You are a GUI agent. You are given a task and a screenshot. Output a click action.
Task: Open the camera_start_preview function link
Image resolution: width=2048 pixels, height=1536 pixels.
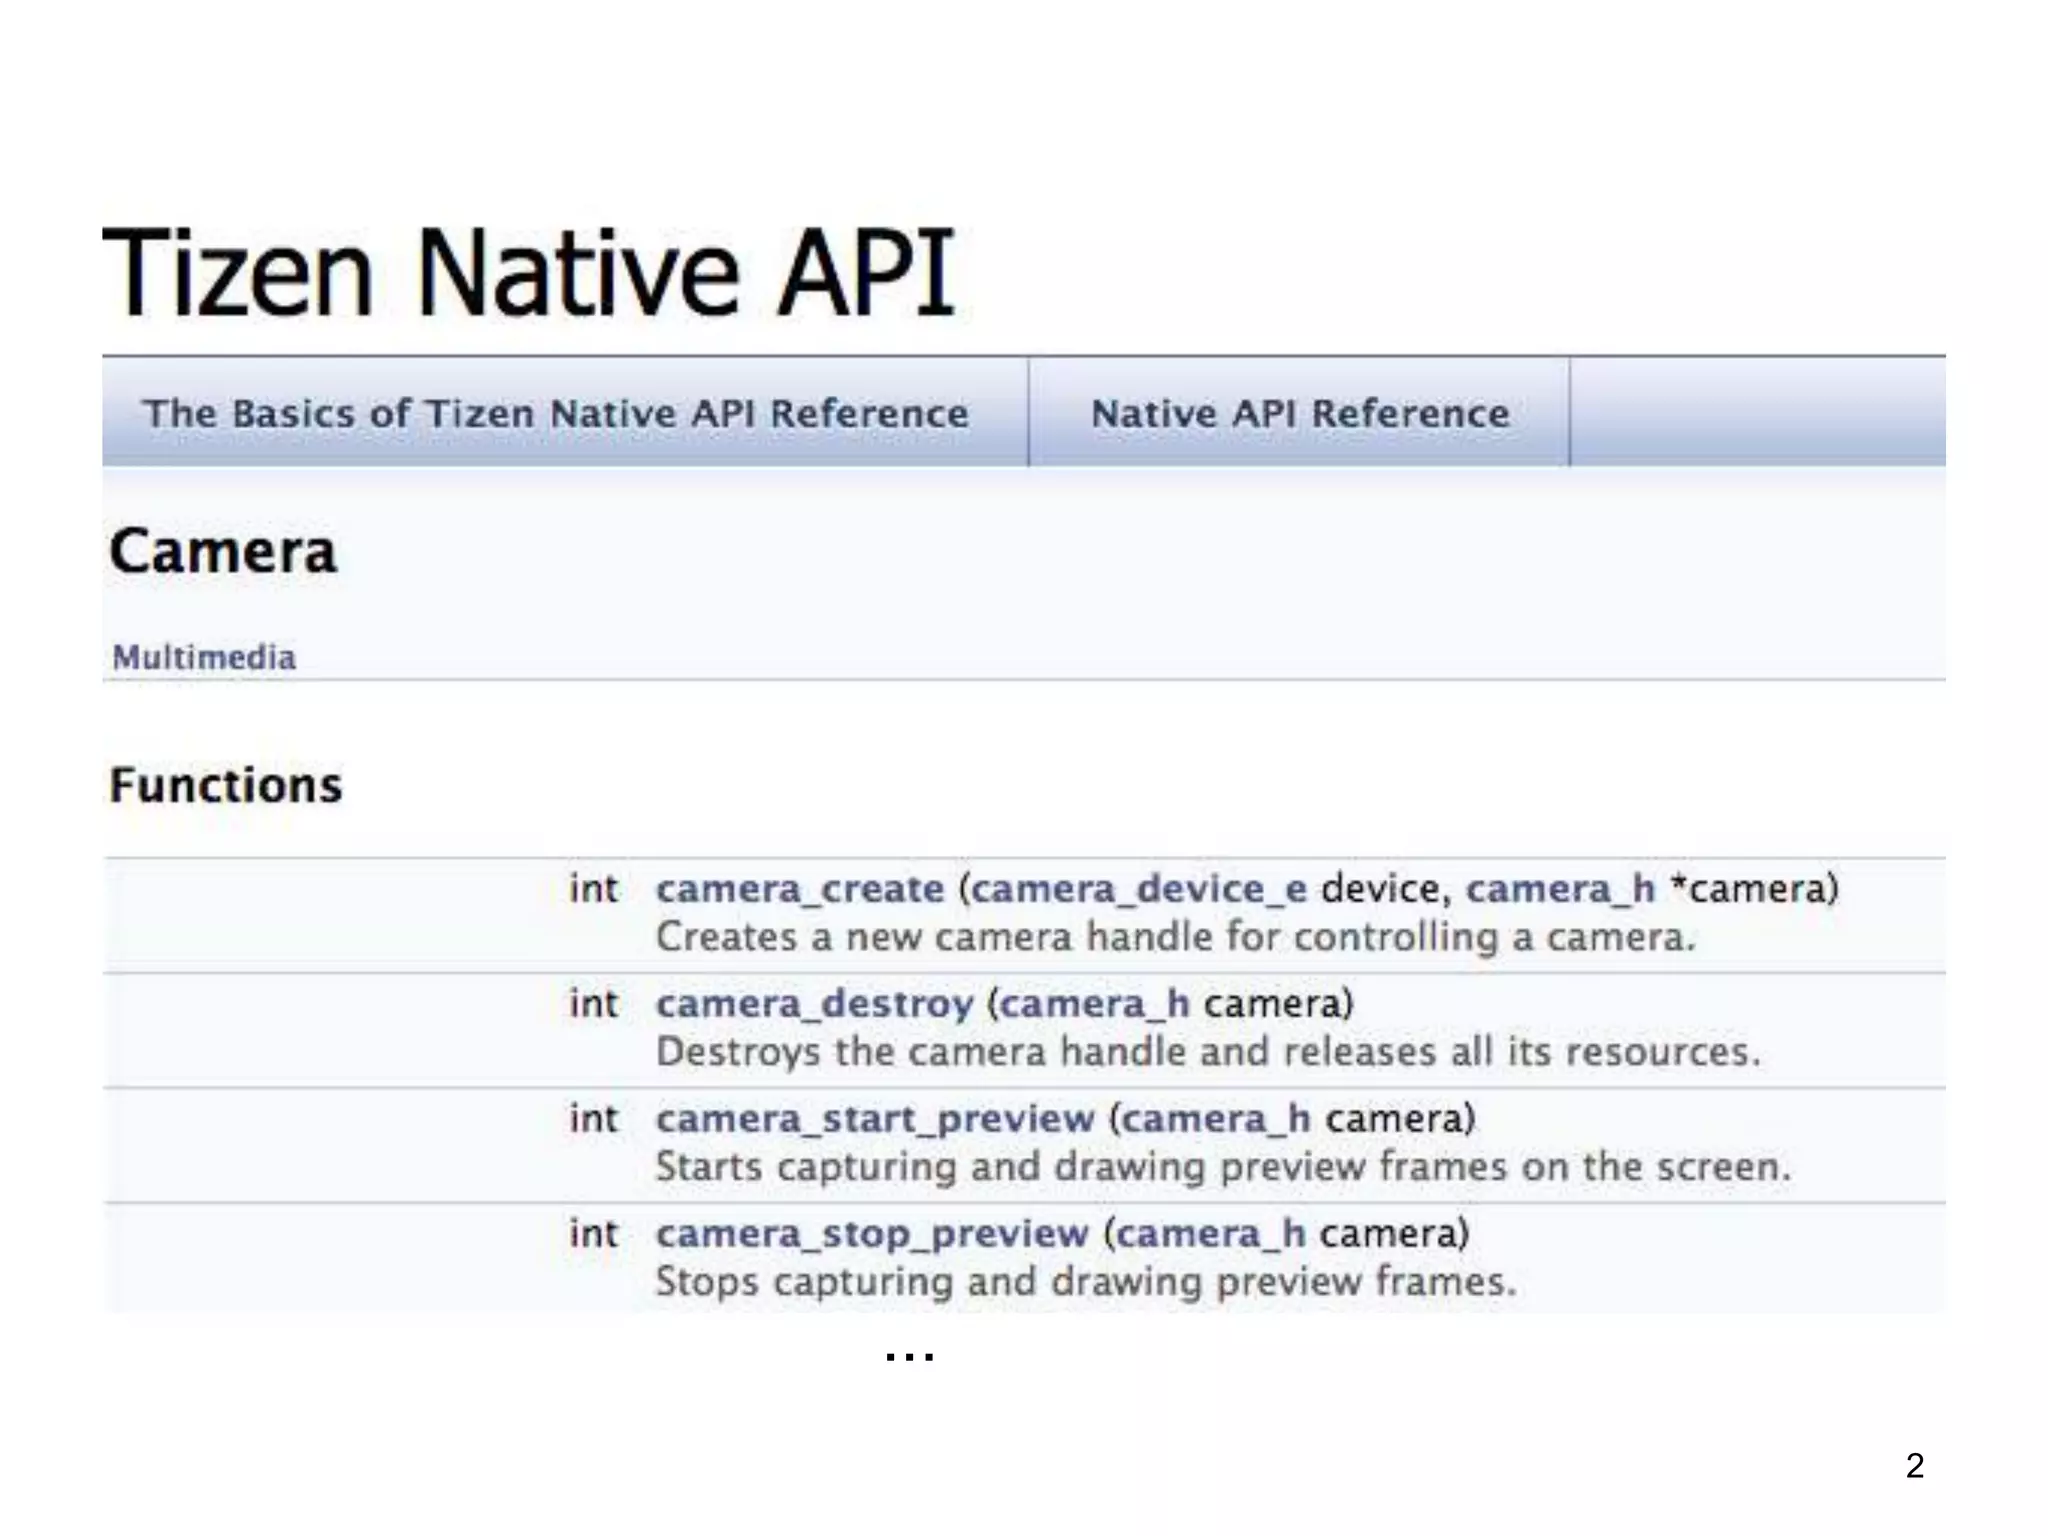point(875,1119)
